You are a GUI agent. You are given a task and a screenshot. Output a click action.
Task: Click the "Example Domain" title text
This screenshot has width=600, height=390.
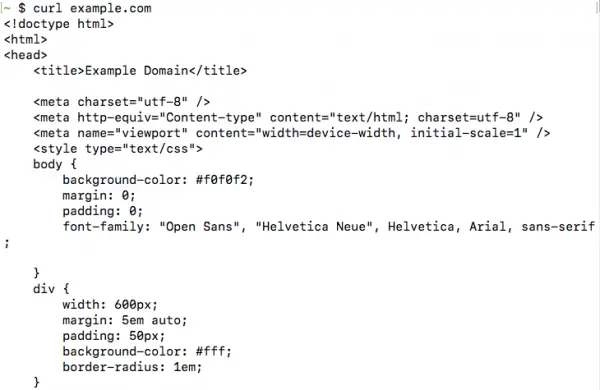pos(137,71)
